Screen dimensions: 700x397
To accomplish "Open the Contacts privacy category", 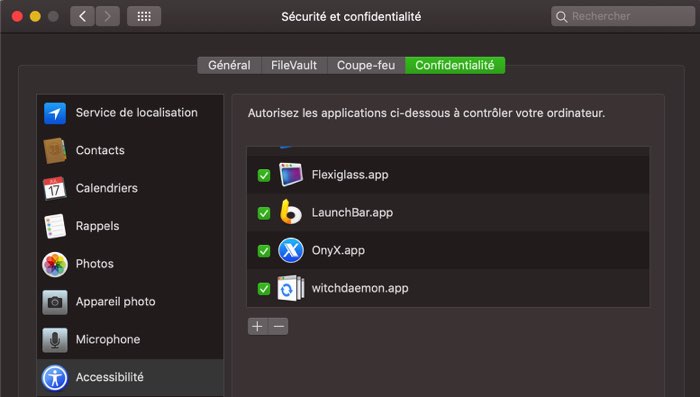I will pos(130,150).
